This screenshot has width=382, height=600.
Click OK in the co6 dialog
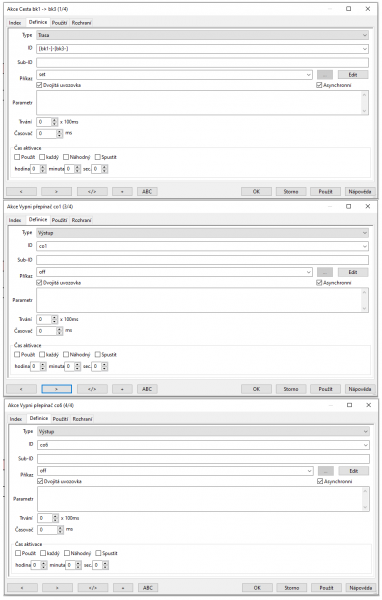coord(257,587)
